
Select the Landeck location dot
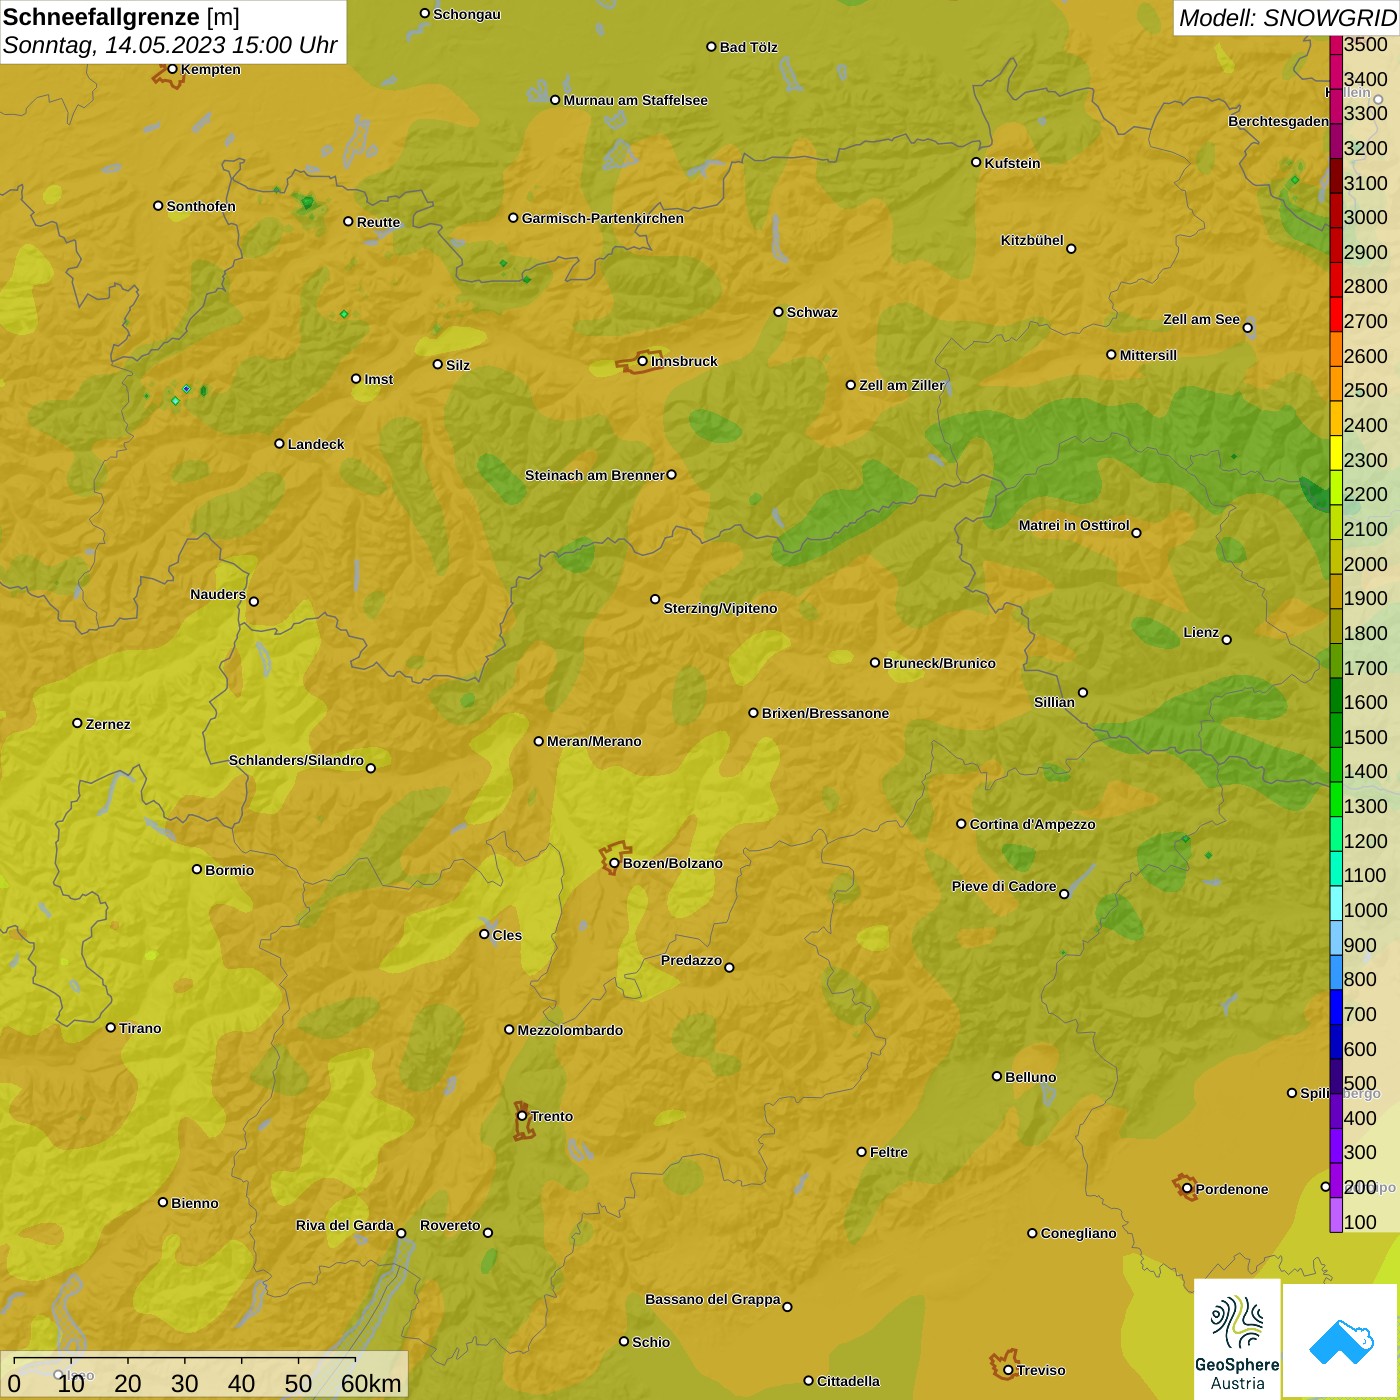pyautogui.click(x=279, y=443)
